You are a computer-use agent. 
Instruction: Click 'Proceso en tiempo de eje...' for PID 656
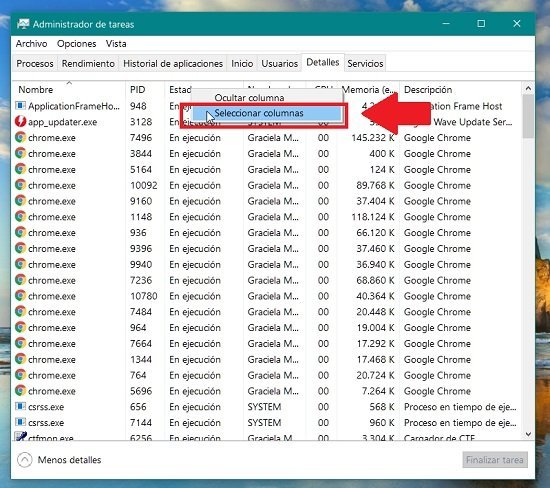point(460,407)
